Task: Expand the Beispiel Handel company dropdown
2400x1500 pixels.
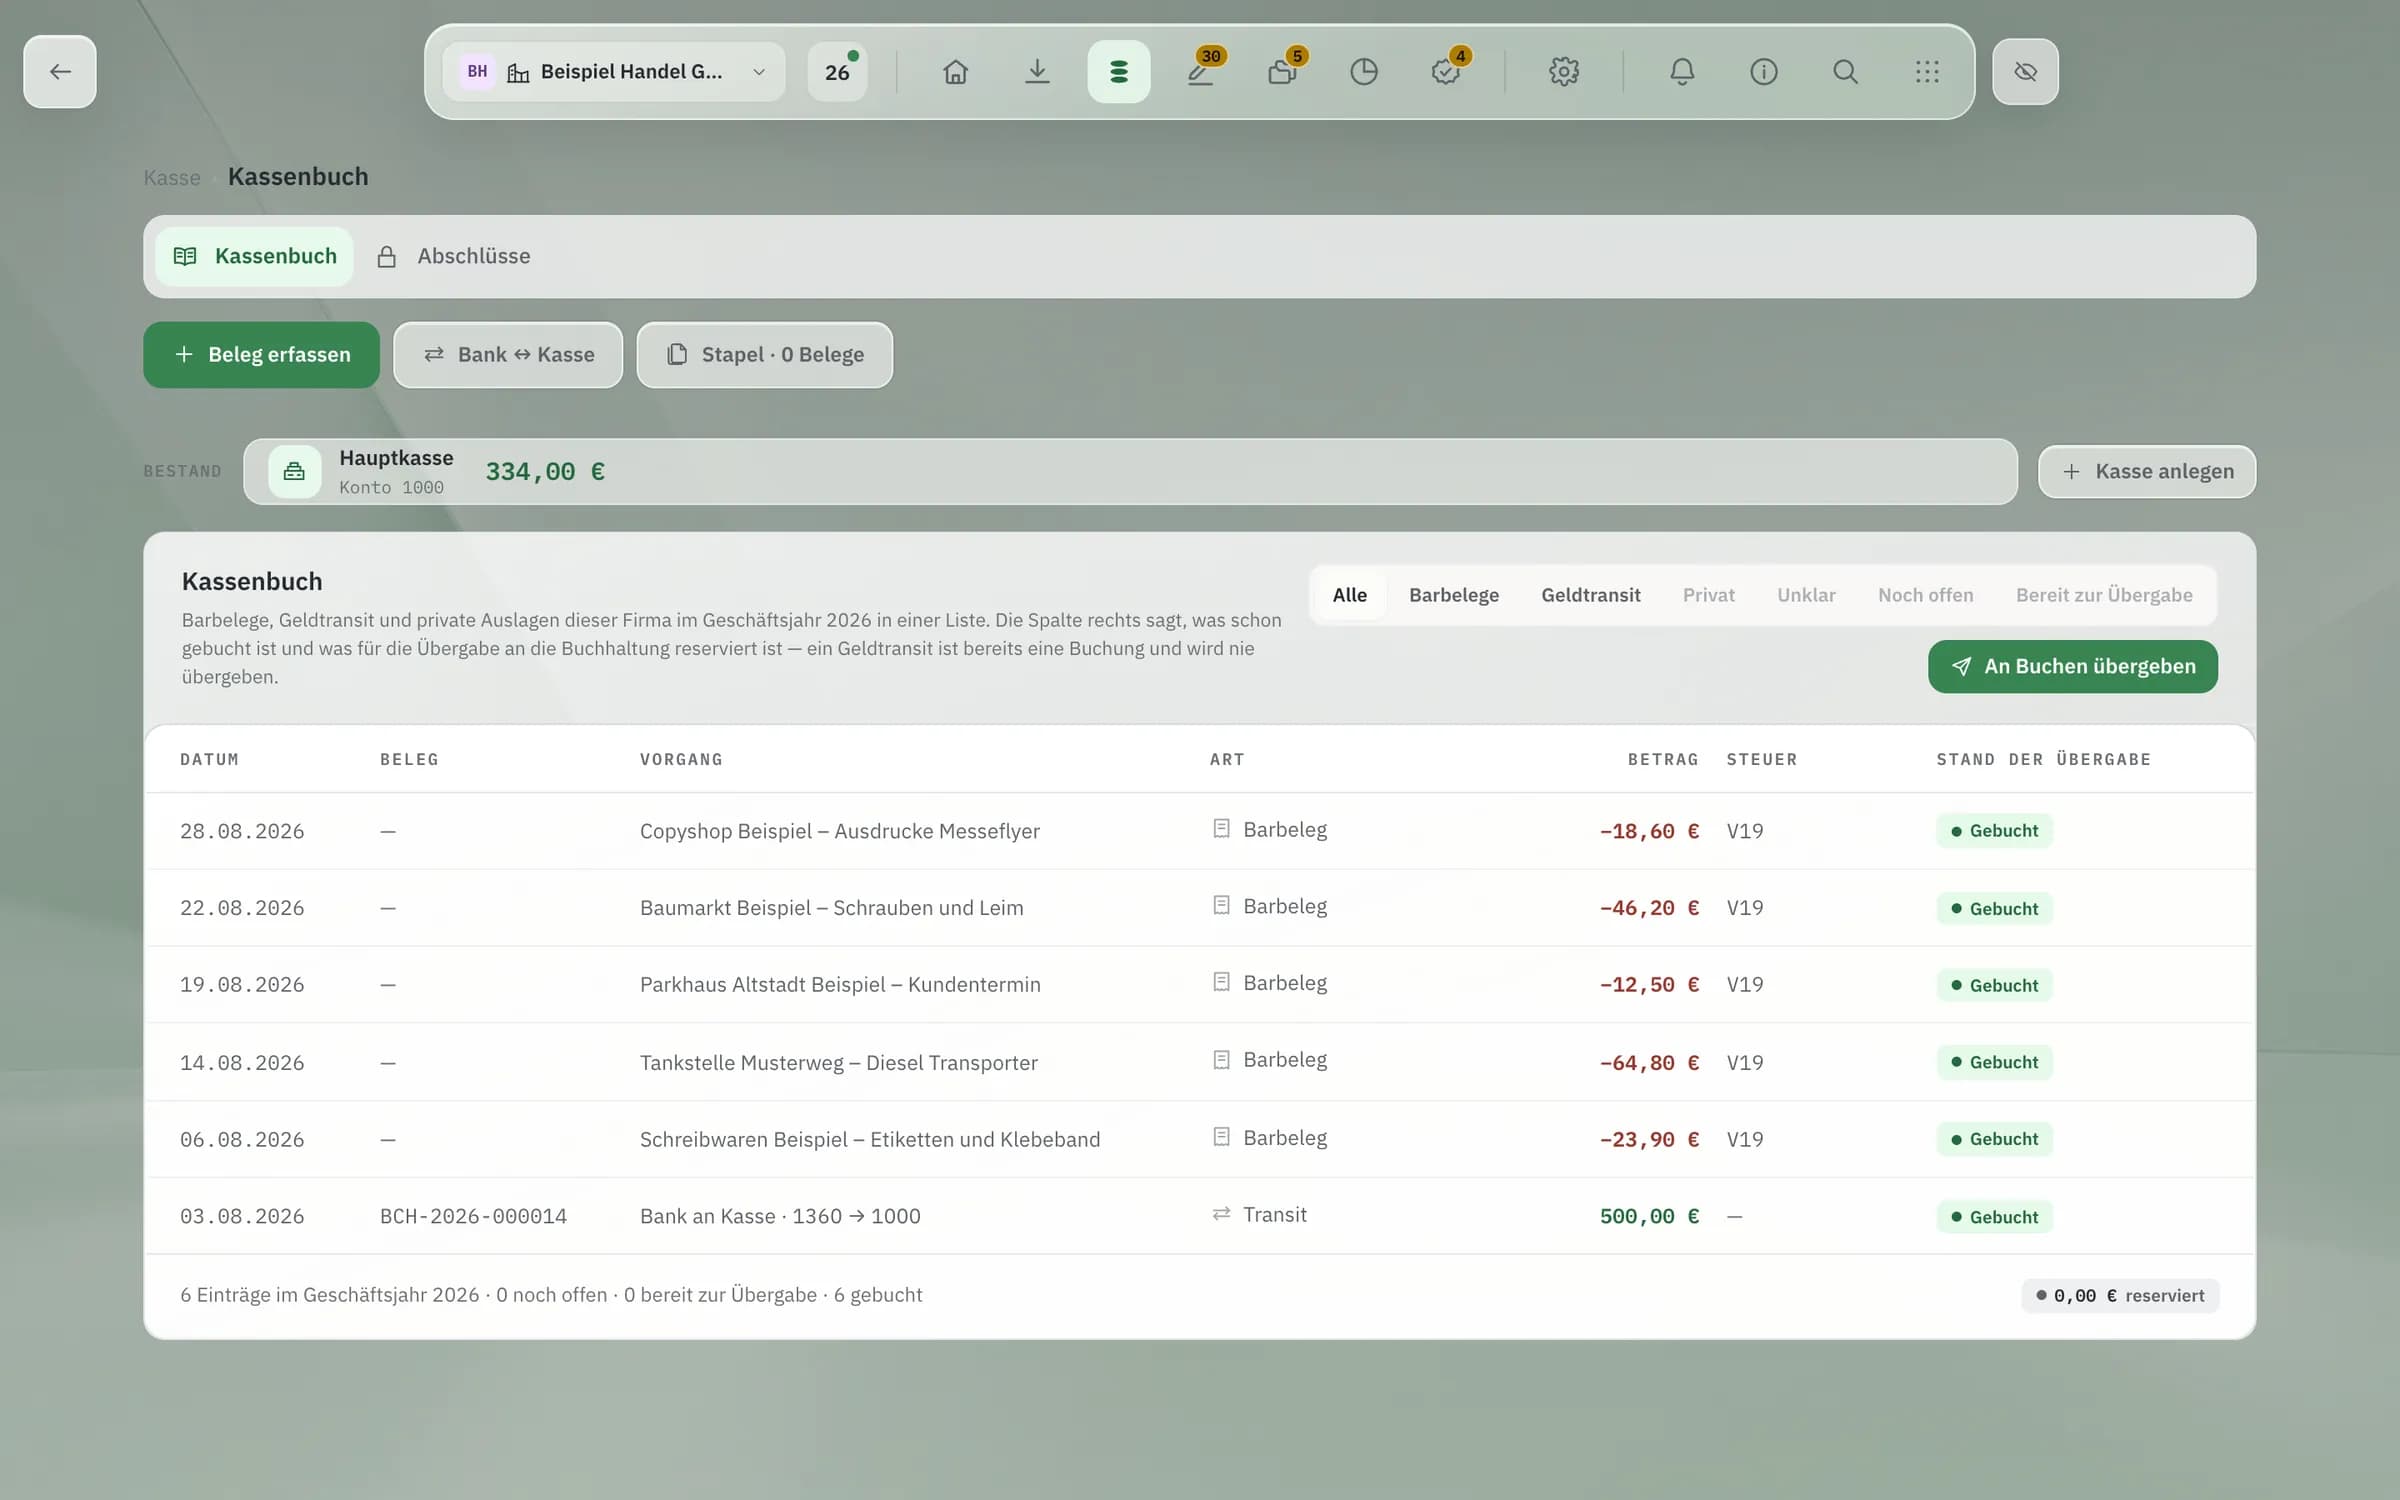Action: pyautogui.click(x=614, y=72)
